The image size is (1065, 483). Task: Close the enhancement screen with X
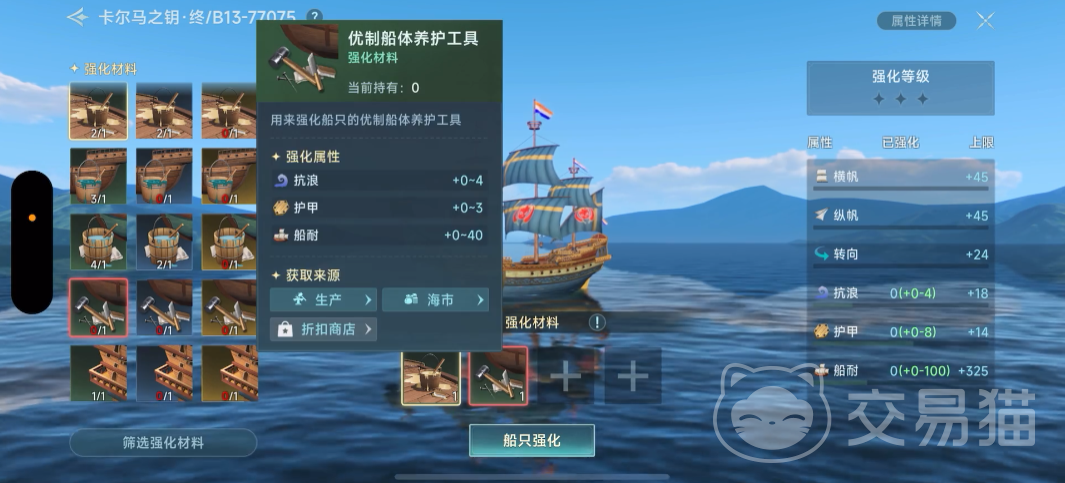coord(986,21)
